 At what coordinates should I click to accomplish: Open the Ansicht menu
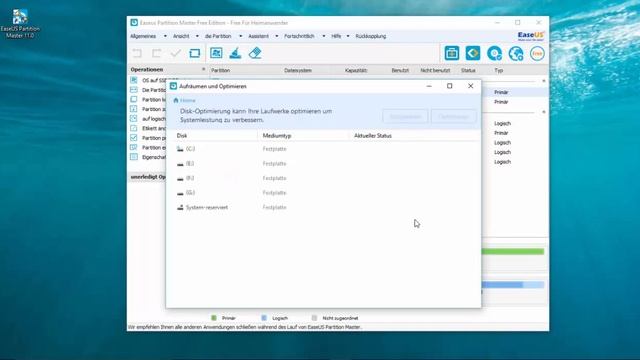(x=181, y=36)
